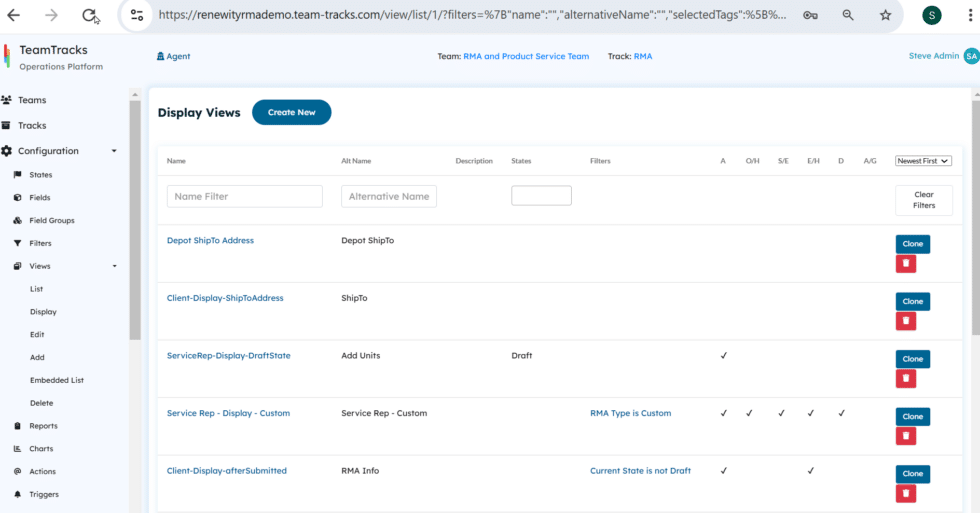This screenshot has height=513, width=980.
Task: Focus the Alternative Name filter input
Action: click(389, 196)
